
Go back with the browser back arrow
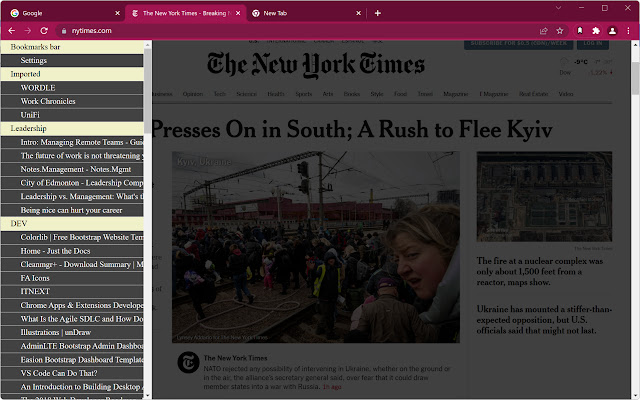11,31
